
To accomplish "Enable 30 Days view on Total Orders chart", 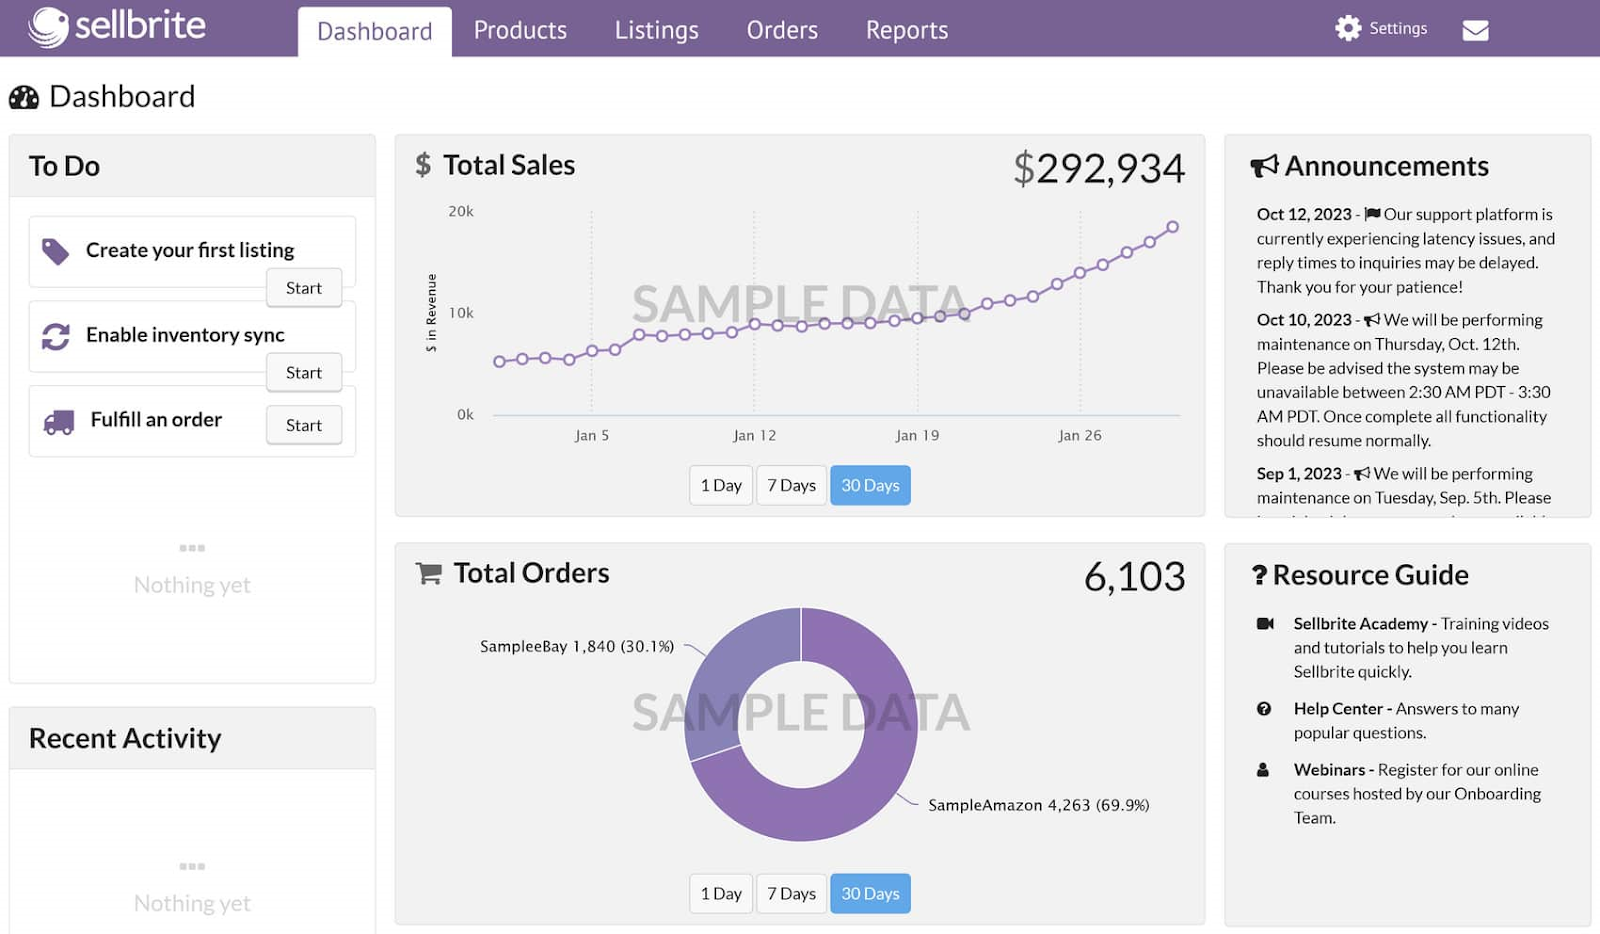I will coord(869,893).
